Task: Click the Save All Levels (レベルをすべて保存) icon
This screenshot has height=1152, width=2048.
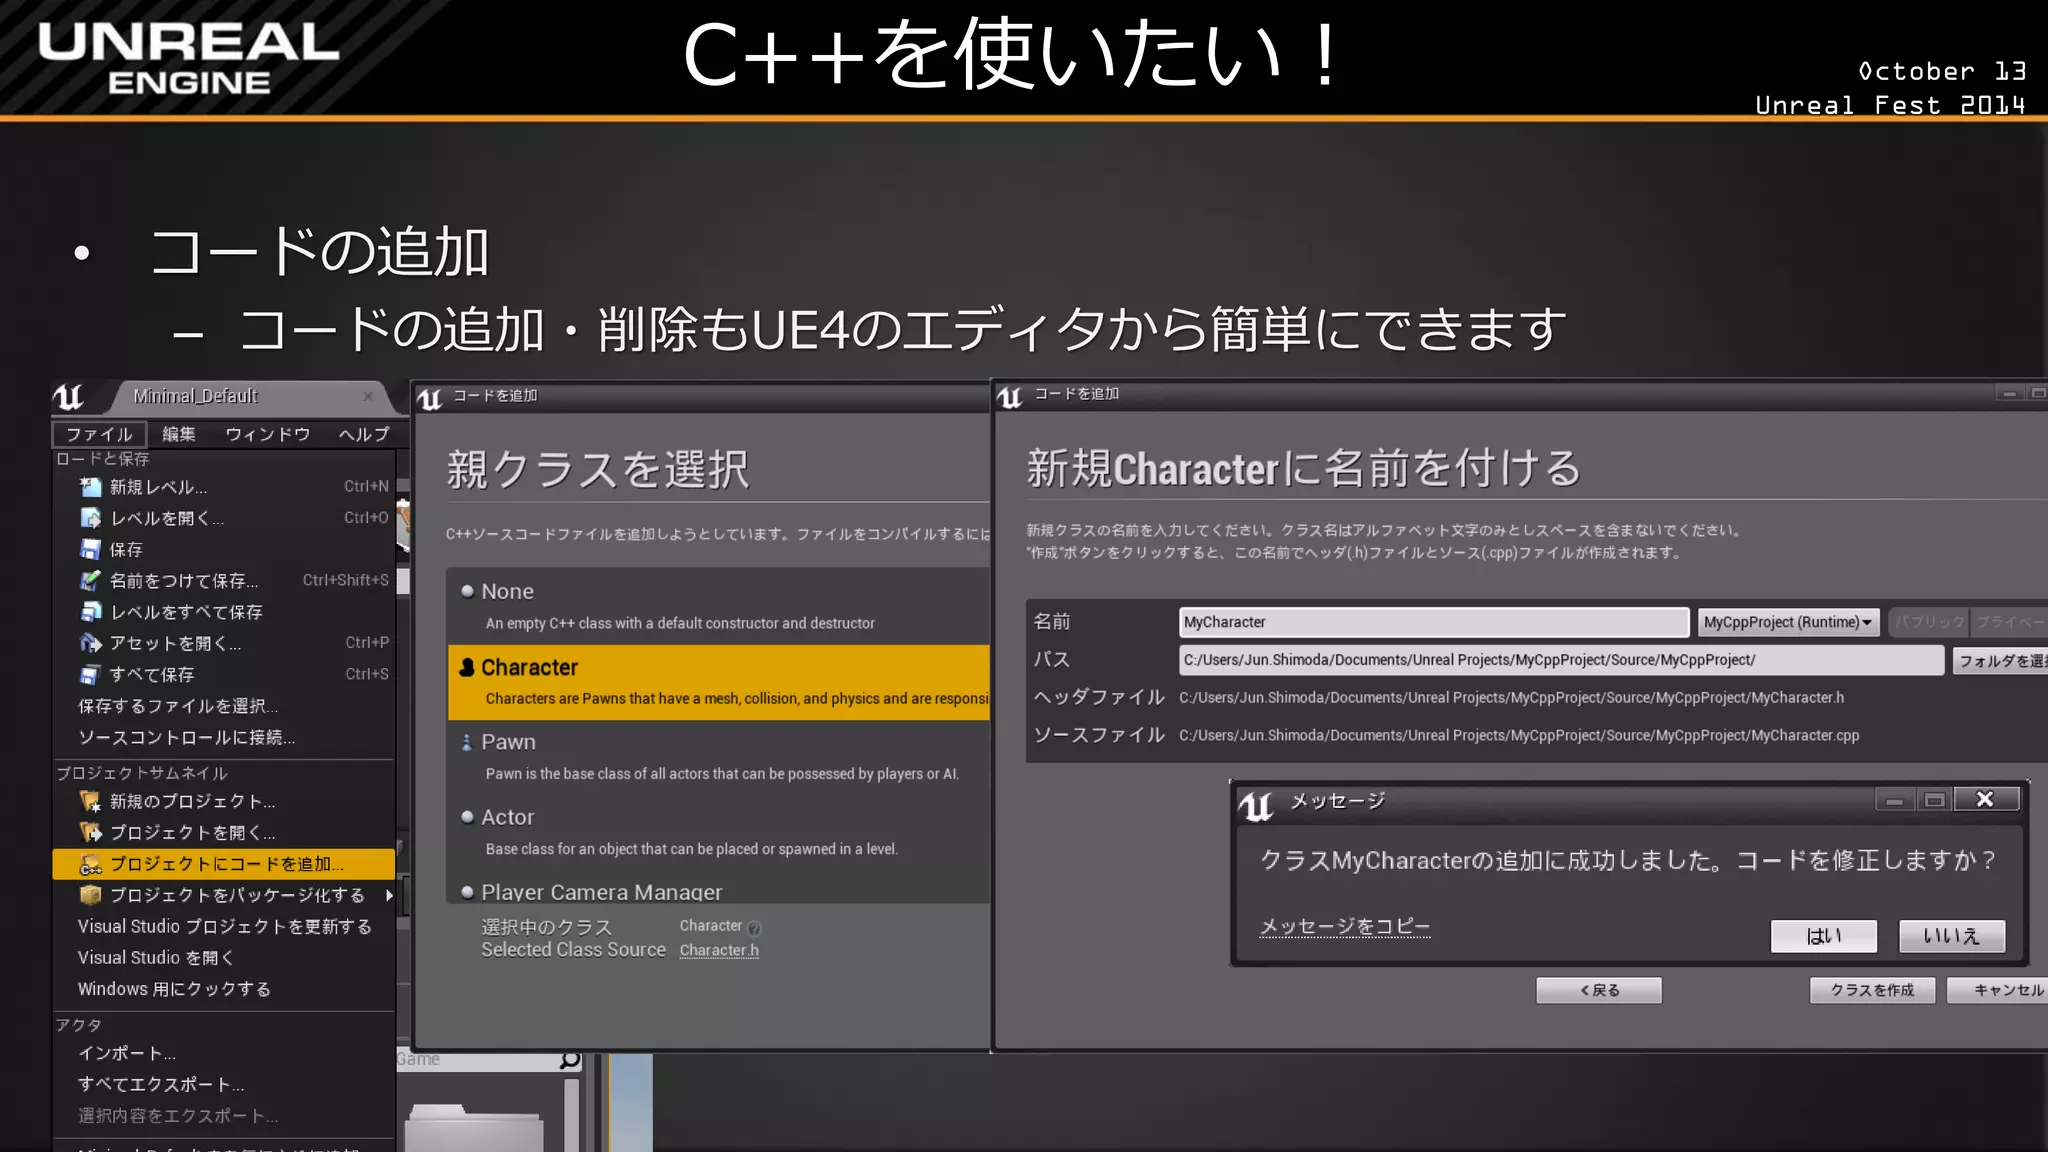Action: (91, 611)
